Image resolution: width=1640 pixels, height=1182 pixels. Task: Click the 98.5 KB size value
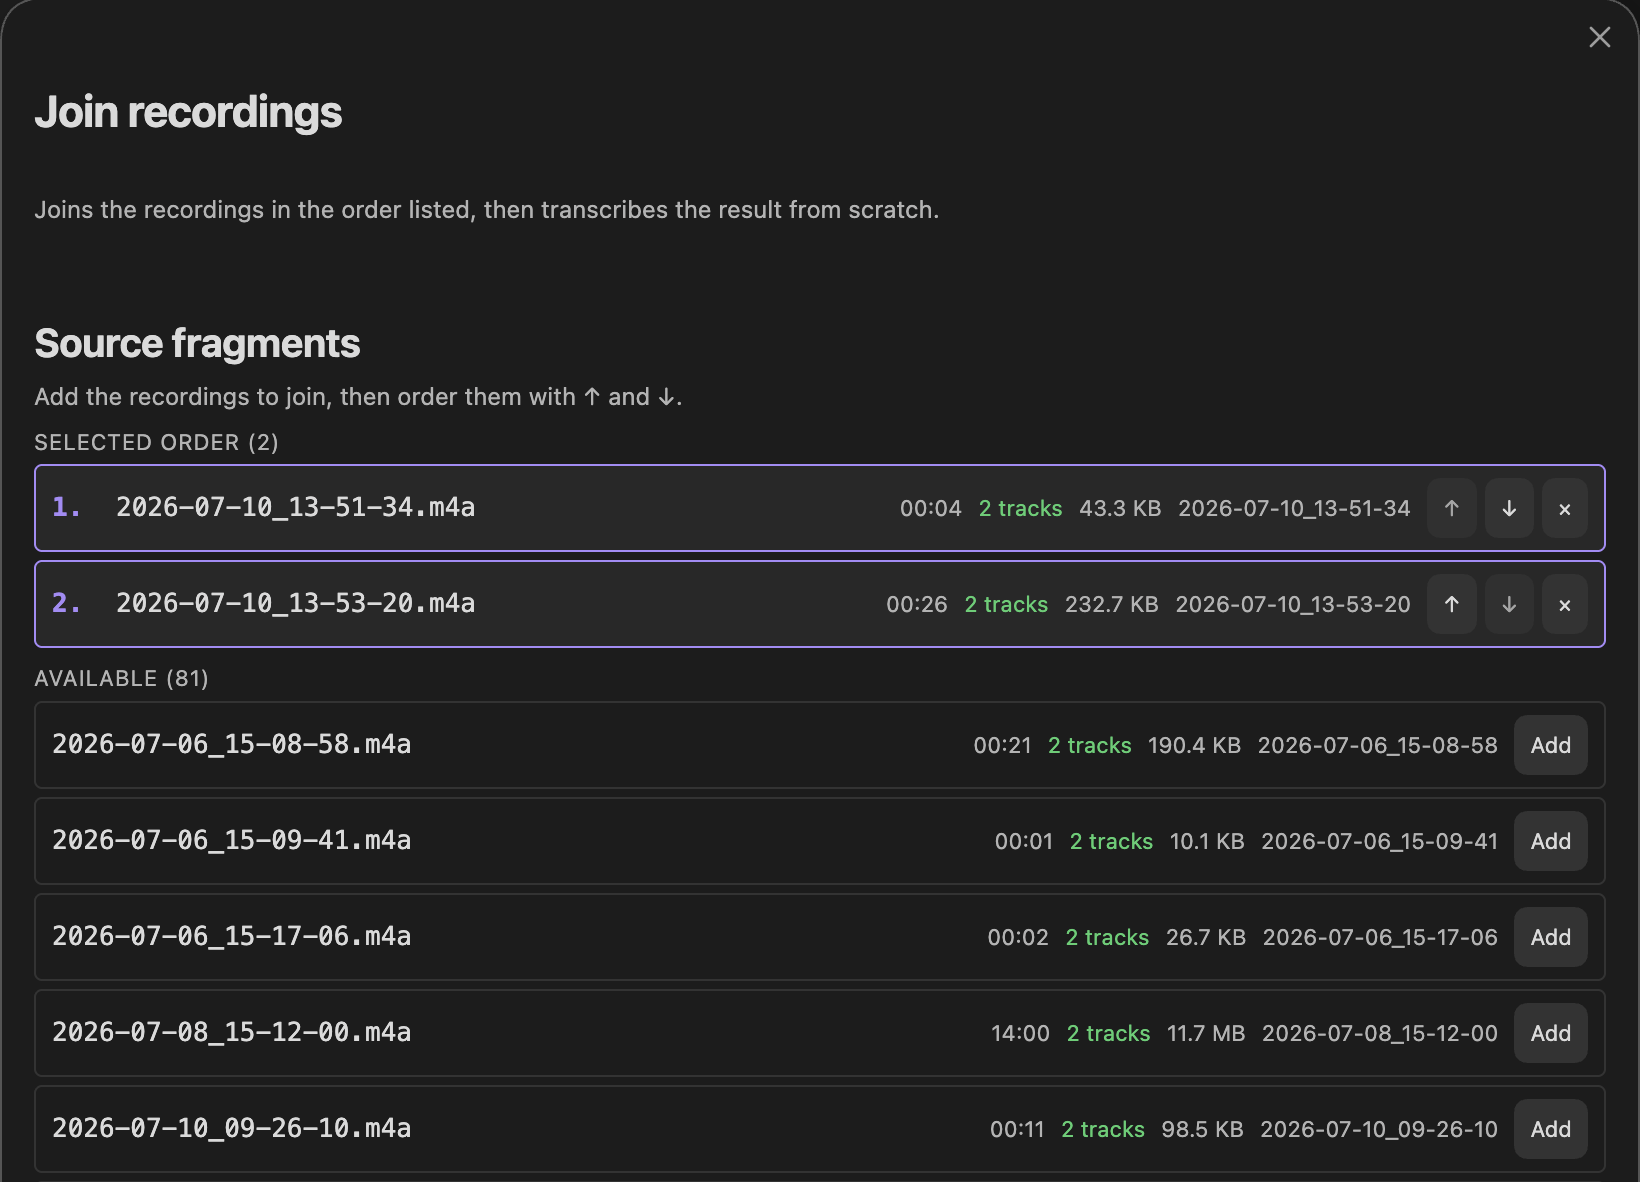1202,1129
